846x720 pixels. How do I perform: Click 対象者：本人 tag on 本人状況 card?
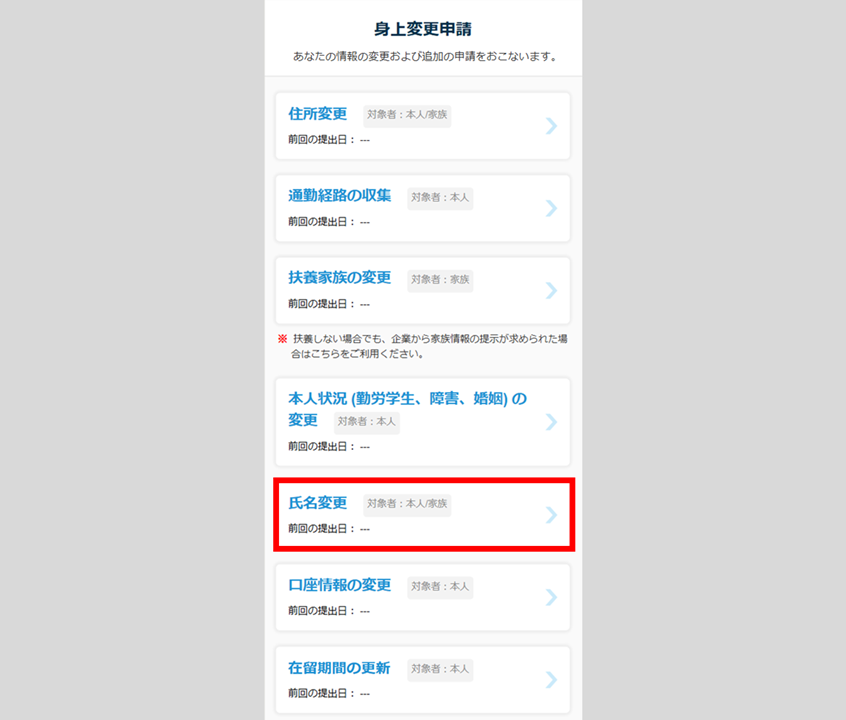(x=366, y=422)
